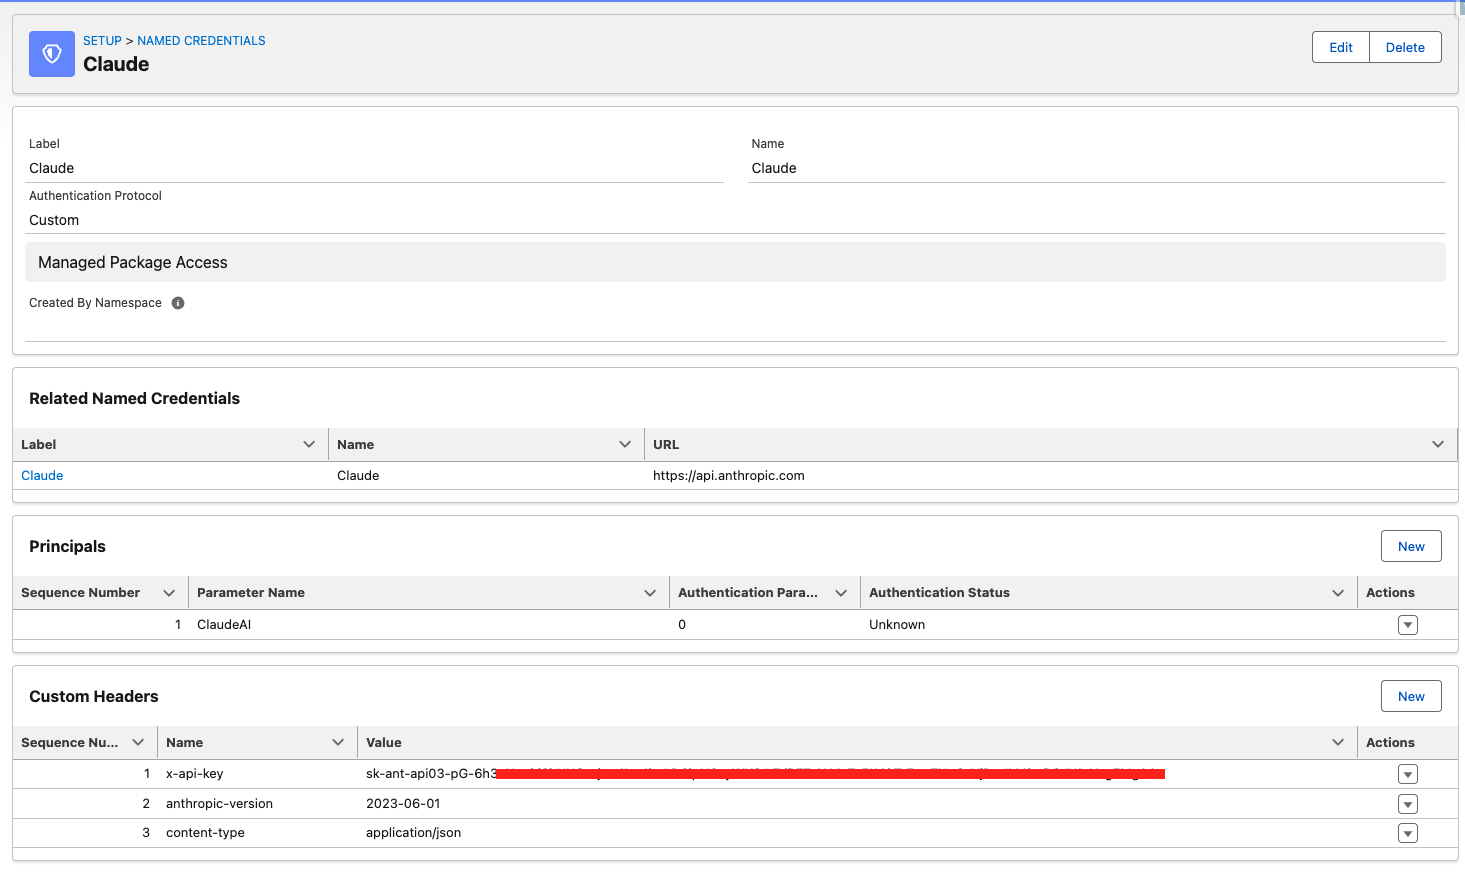Click the content-type header name

(x=205, y=833)
